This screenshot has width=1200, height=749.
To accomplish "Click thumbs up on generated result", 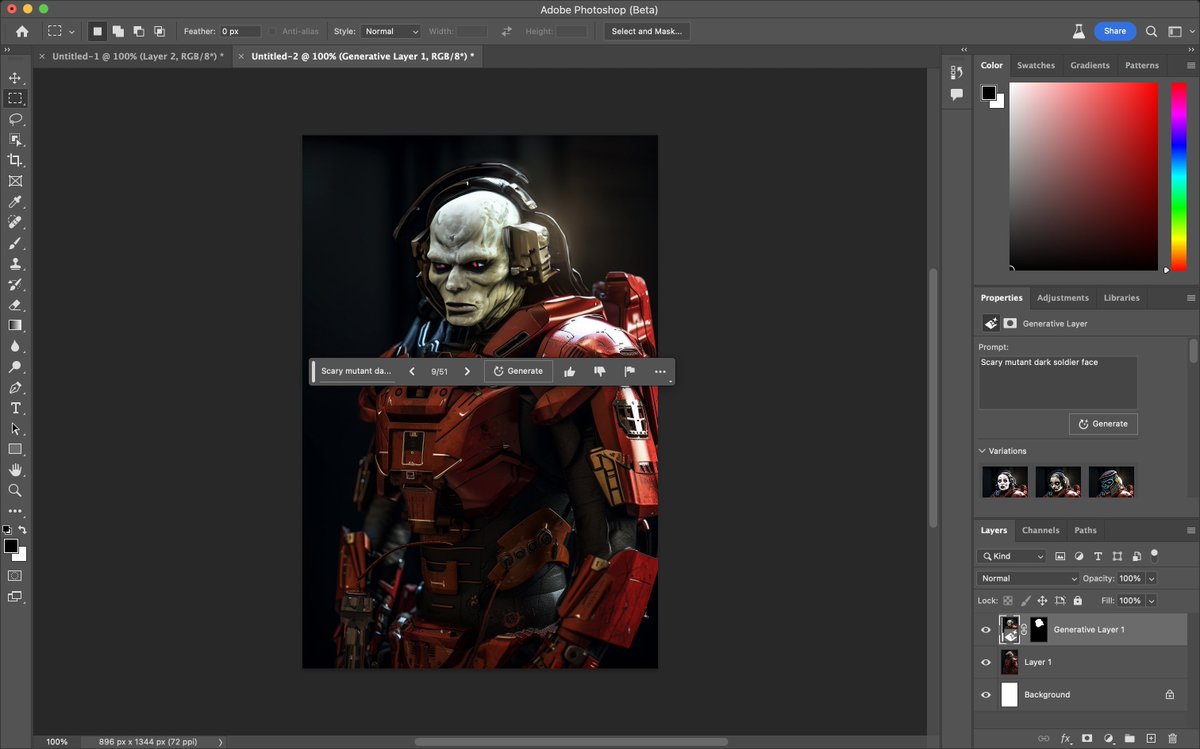I will pos(569,371).
